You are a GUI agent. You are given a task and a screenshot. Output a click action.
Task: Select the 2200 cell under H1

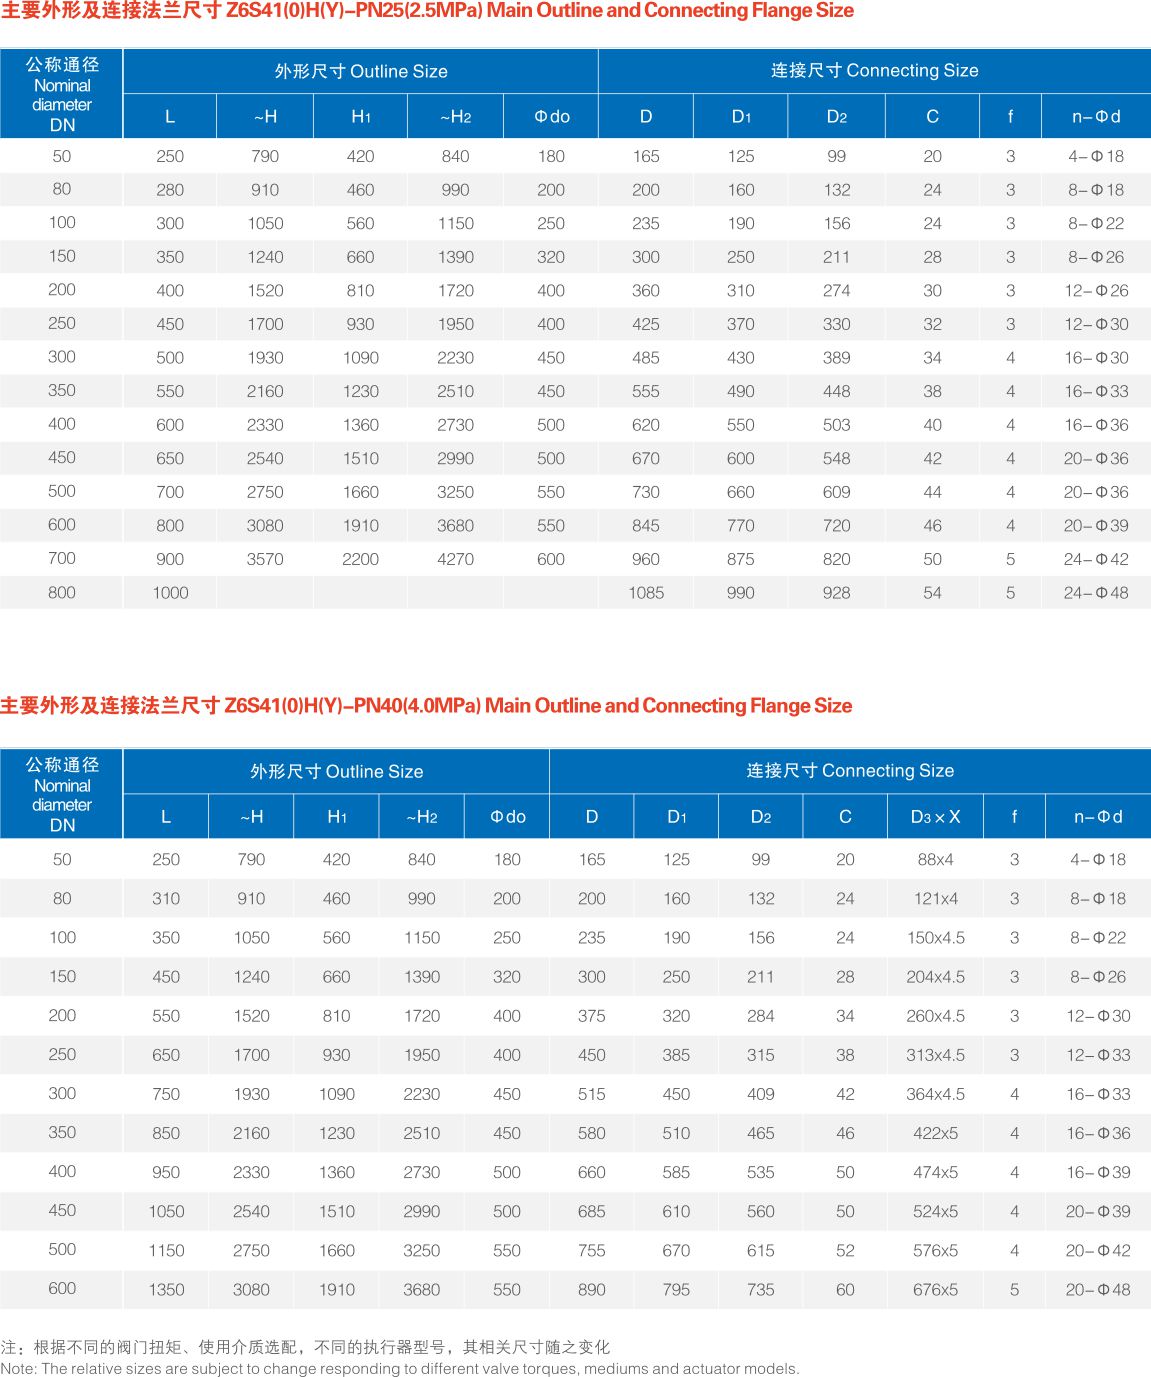pyautogui.click(x=360, y=560)
